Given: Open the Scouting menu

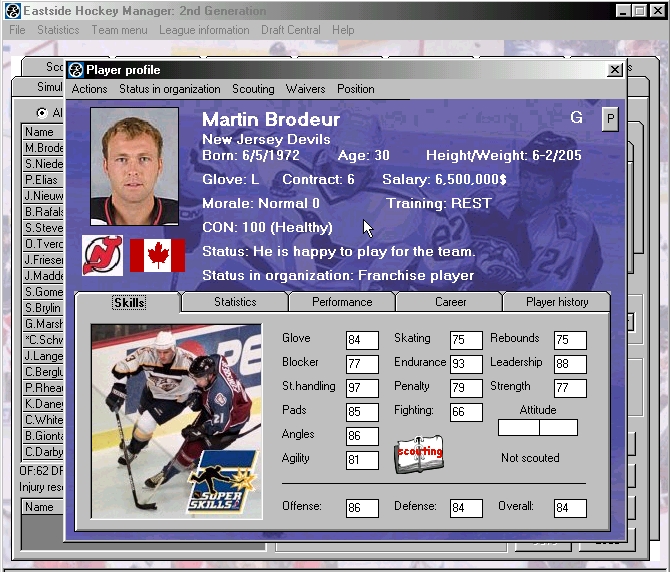Looking at the screenshot, I should click(253, 89).
